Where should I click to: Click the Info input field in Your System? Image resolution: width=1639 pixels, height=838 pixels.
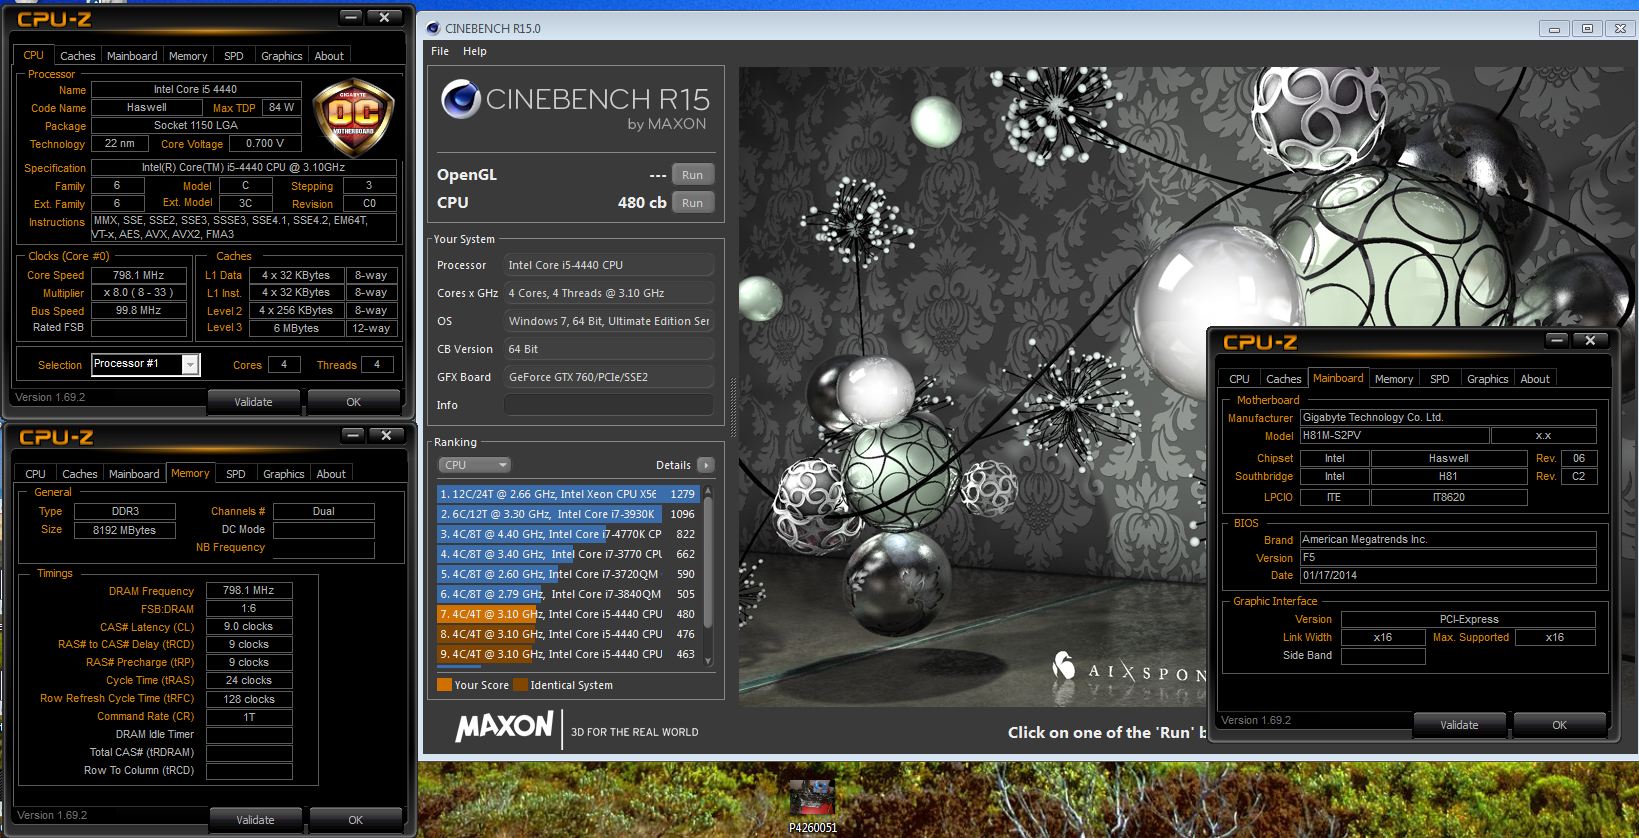(x=609, y=405)
